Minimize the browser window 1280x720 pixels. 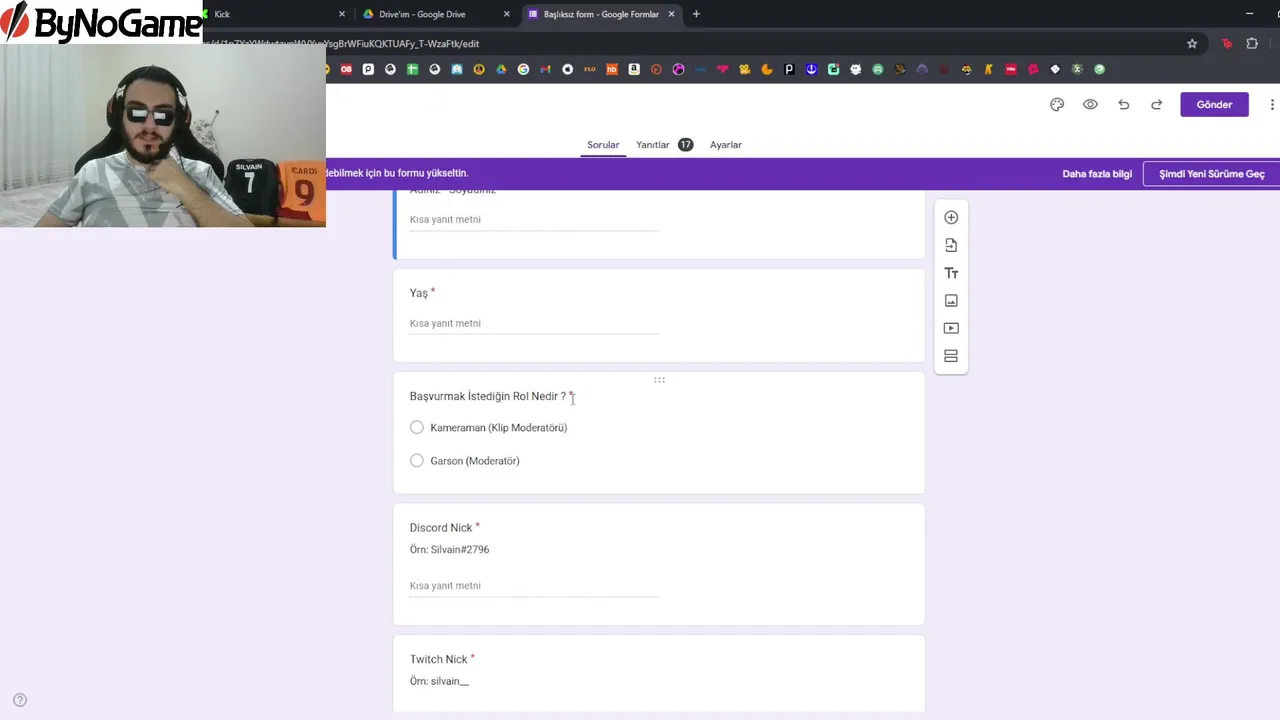point(1249,14)
